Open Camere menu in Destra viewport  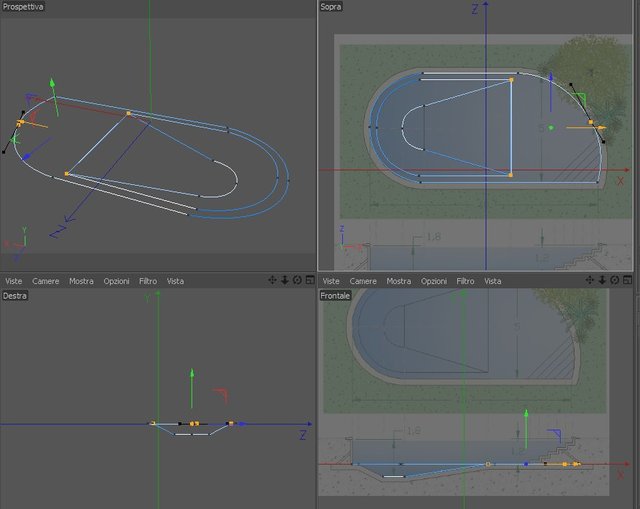coord(46,281)
